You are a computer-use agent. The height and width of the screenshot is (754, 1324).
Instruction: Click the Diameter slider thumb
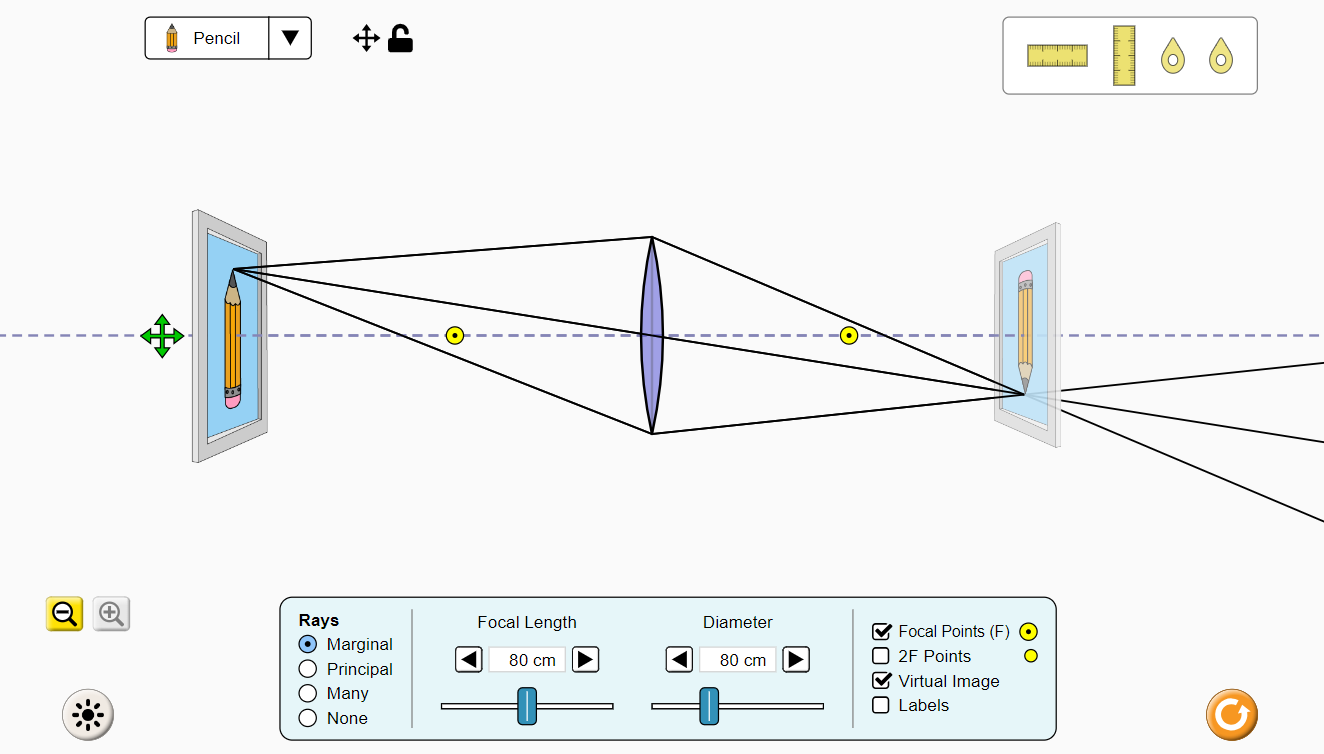pyautogui.click(x=709, y=706)
